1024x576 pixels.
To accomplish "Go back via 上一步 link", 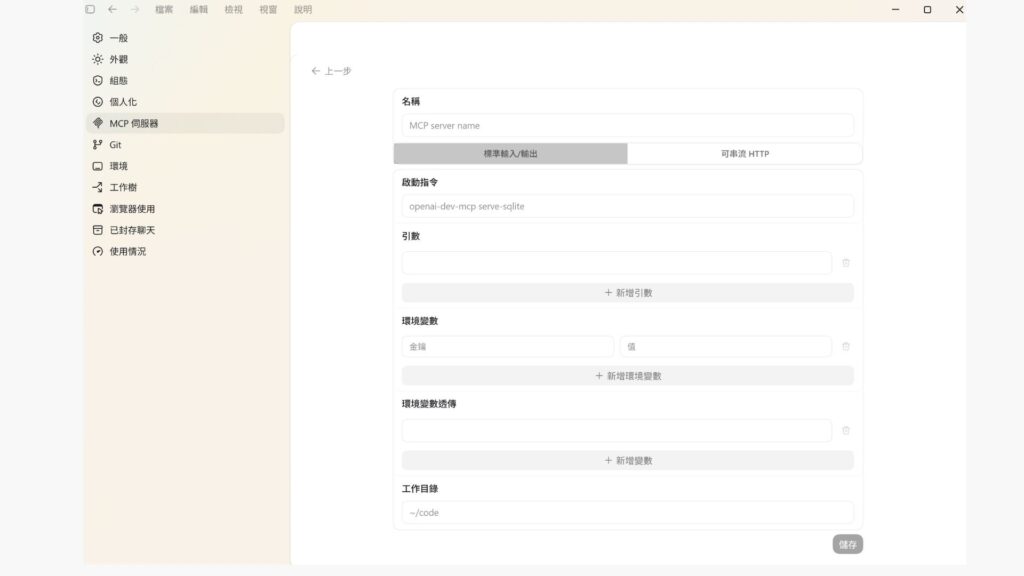I will 331,71.
